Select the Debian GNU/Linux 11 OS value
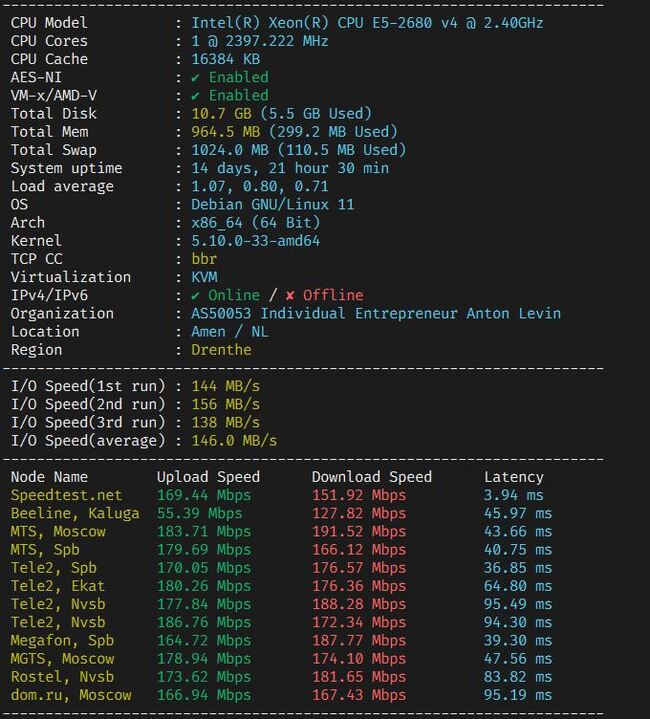Viewport: 650px width, 719px height. tap(272, 204)
